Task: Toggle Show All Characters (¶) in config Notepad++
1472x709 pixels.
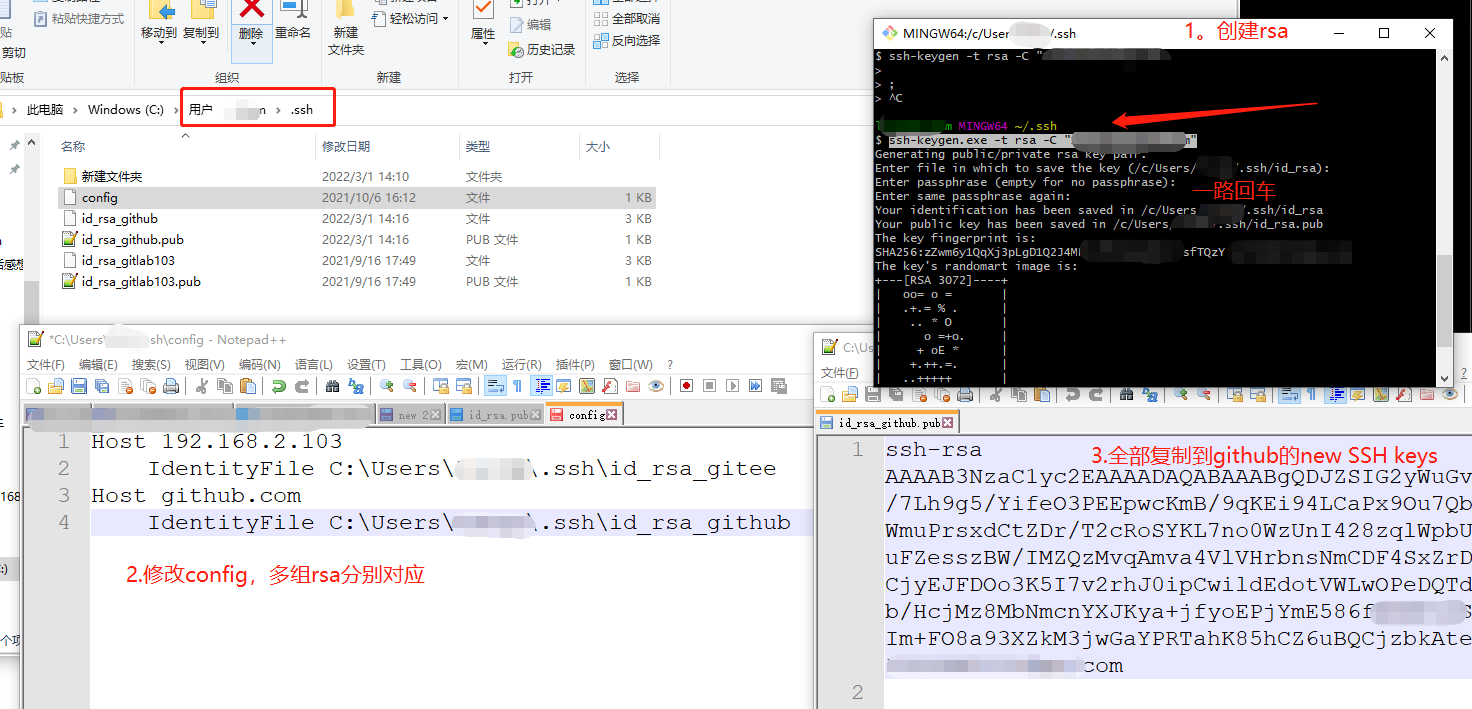Action: [x=517, y=386]
